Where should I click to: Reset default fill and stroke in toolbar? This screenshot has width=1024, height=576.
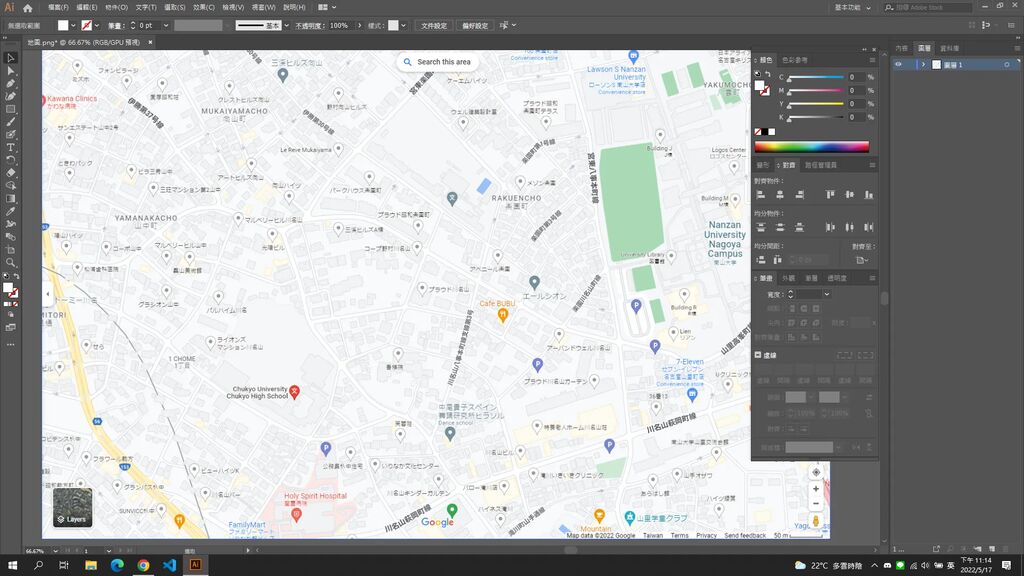tap(7, 276)
